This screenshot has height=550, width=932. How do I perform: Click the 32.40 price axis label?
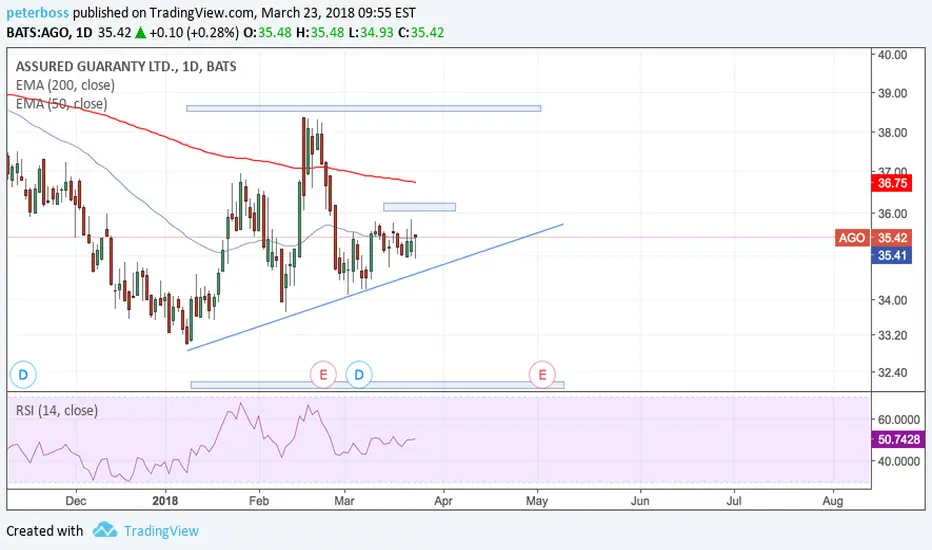click(893, 373)
